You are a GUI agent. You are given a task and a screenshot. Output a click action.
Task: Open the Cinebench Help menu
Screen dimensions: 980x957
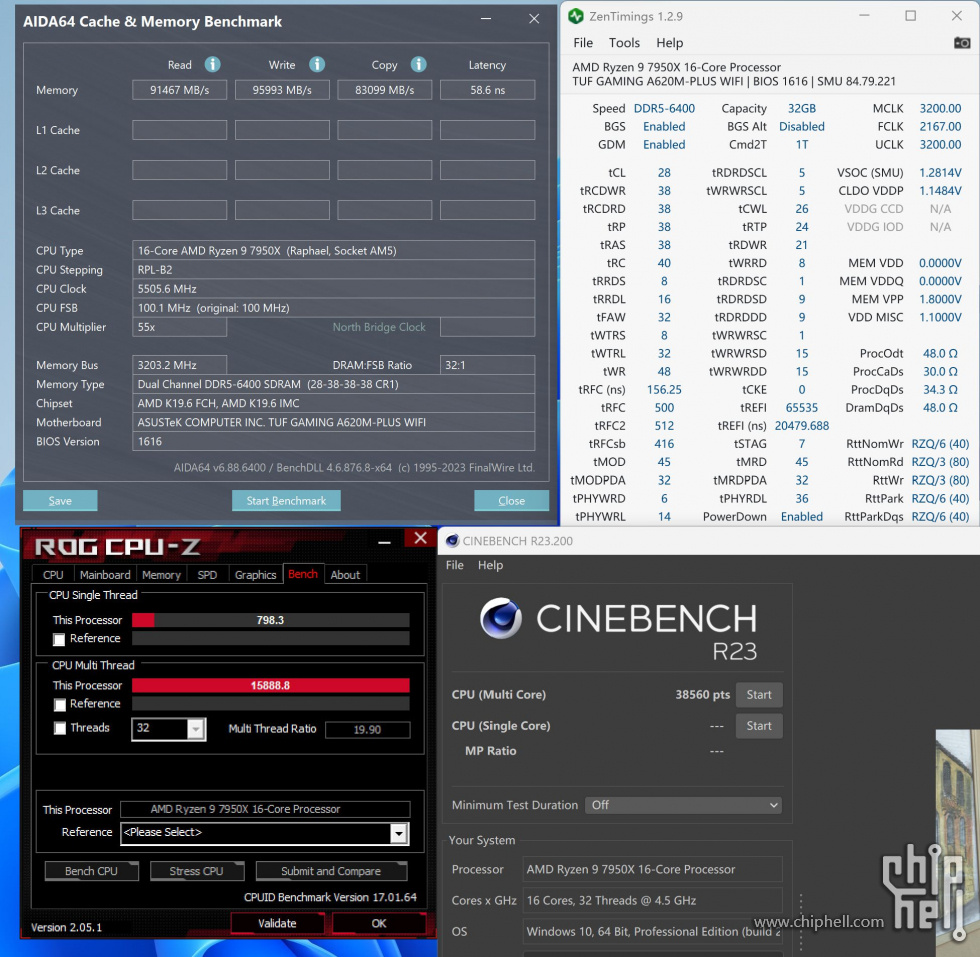(490, 565)
